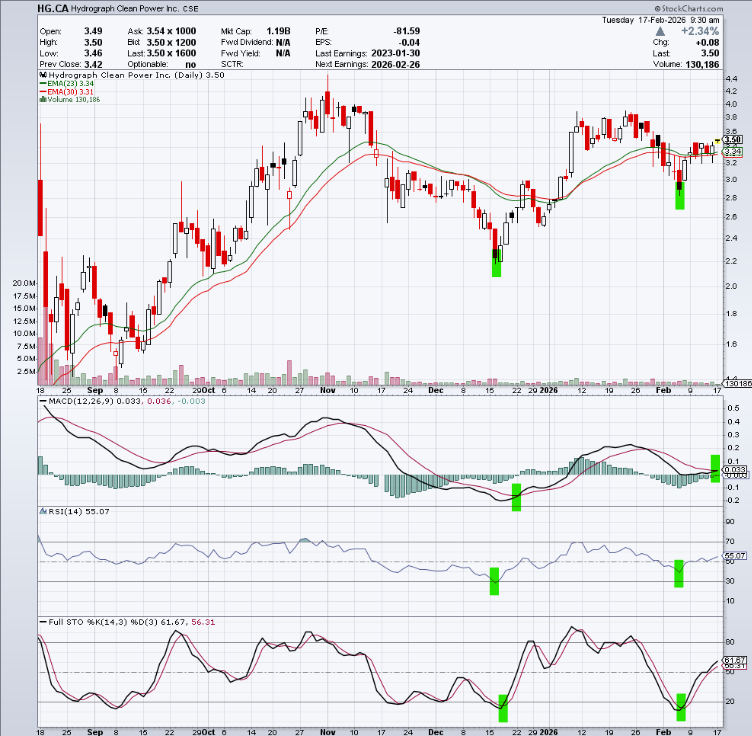
Task: Click the Optionable value no
Action: [x=190, y=64]
